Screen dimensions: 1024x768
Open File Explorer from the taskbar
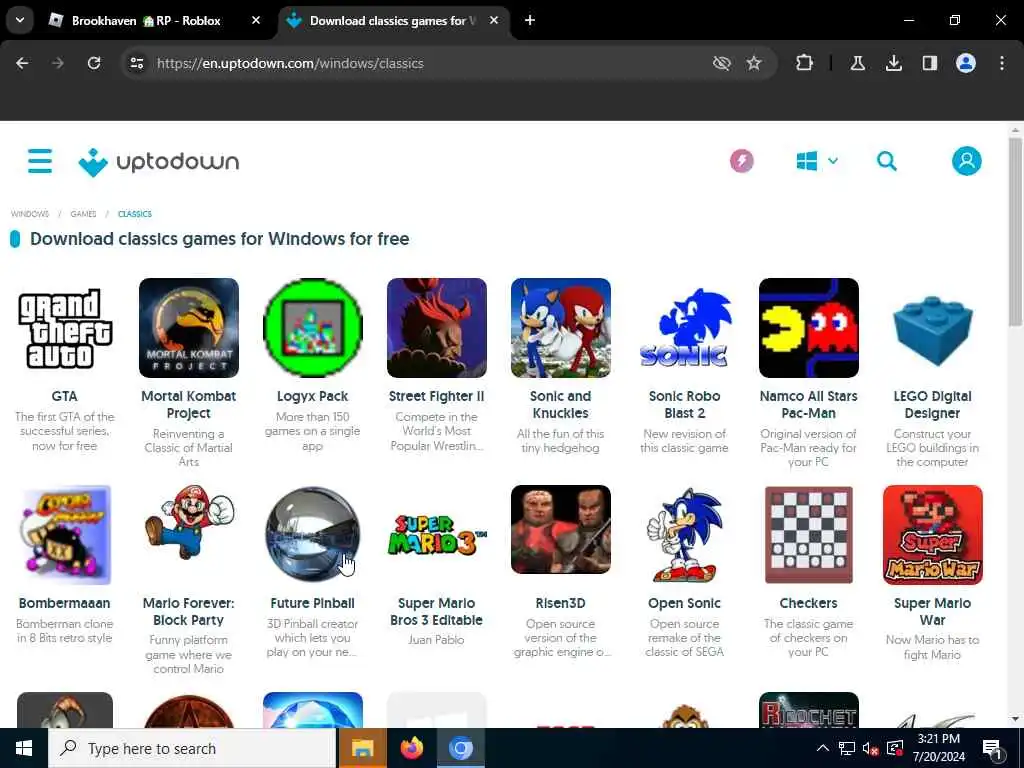[x=362, y=748]
